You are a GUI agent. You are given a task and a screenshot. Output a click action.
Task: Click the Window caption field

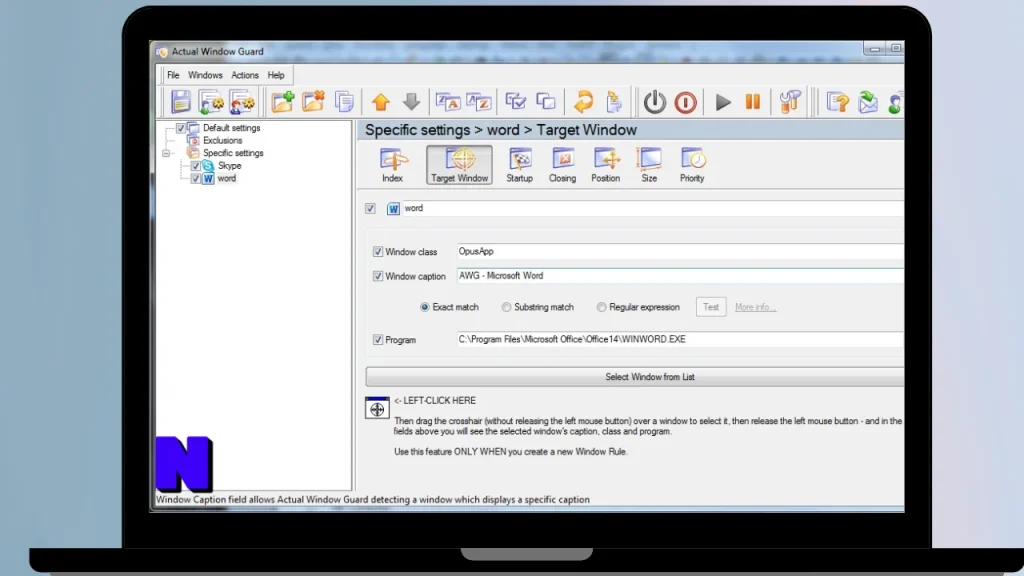680,276
